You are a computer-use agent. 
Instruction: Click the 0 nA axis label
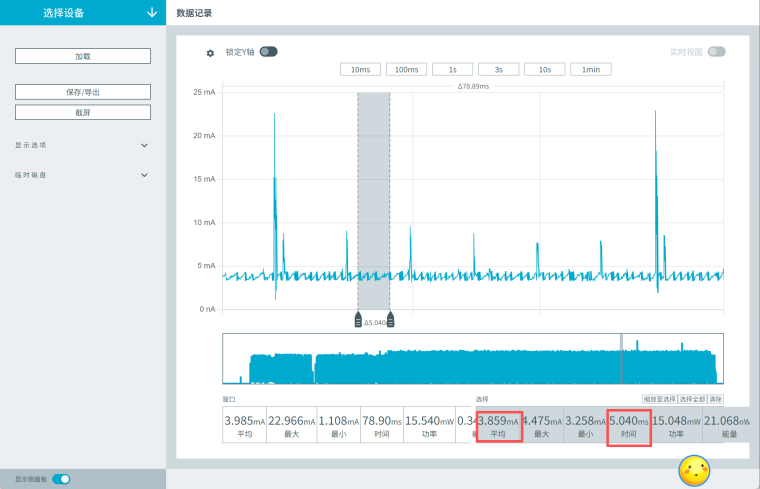point(207,309)
